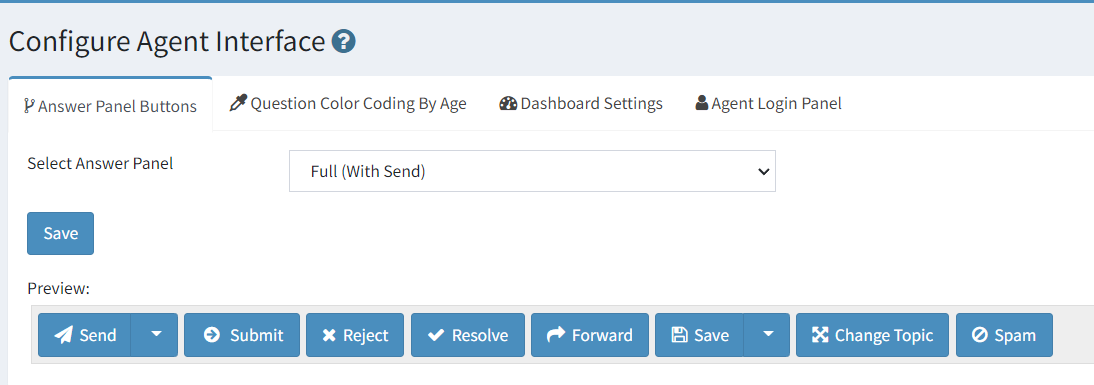Viewport: 1094px width, 385px height.
Task: Click the floppy disk icon in preview
Action: click(679, 335)
